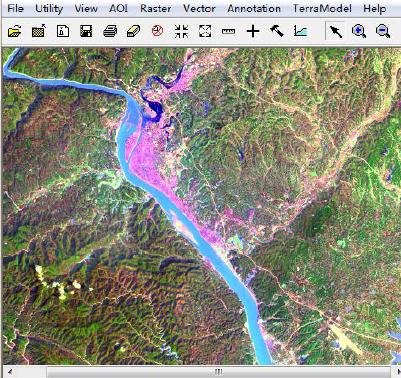Select the arrow pointer tool
Screen dimensions: 401x378
pos(336,31)
